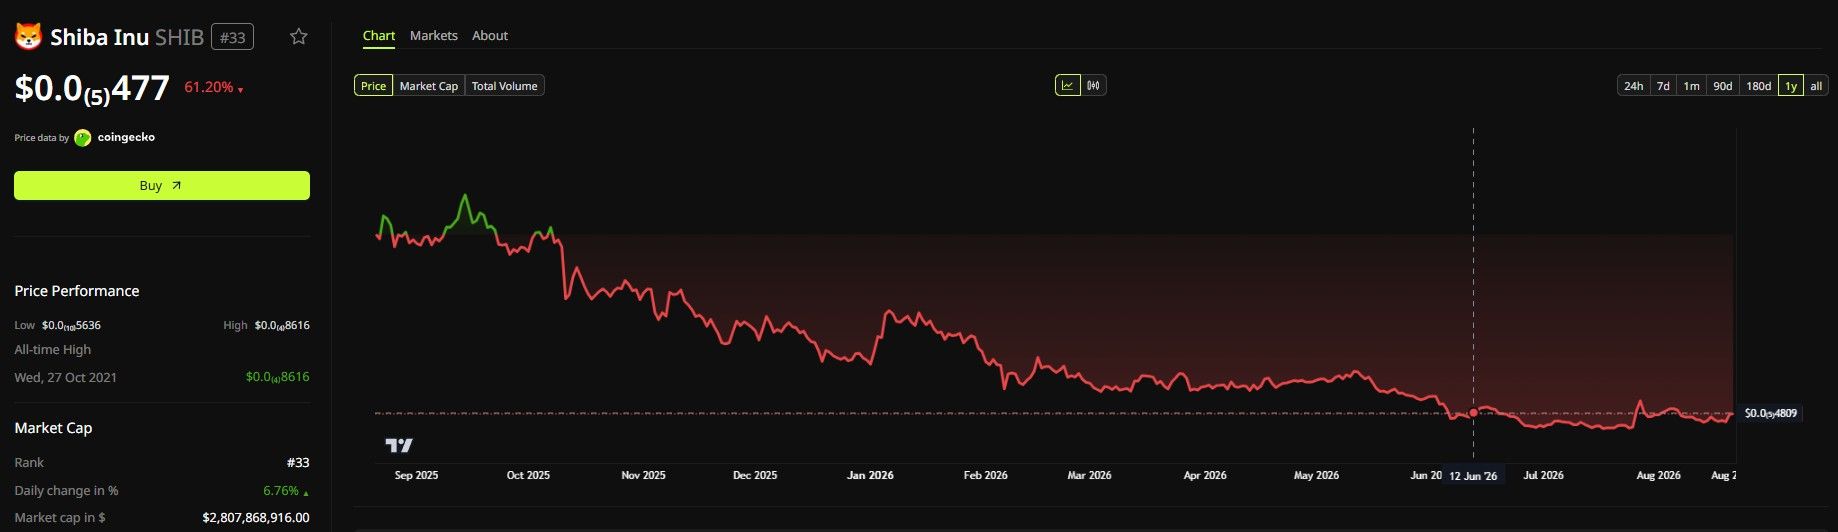Image resolution: width=1838 pixels, height=532 pixels.
Task: Open the About tab
Action: tap(490, 35)
